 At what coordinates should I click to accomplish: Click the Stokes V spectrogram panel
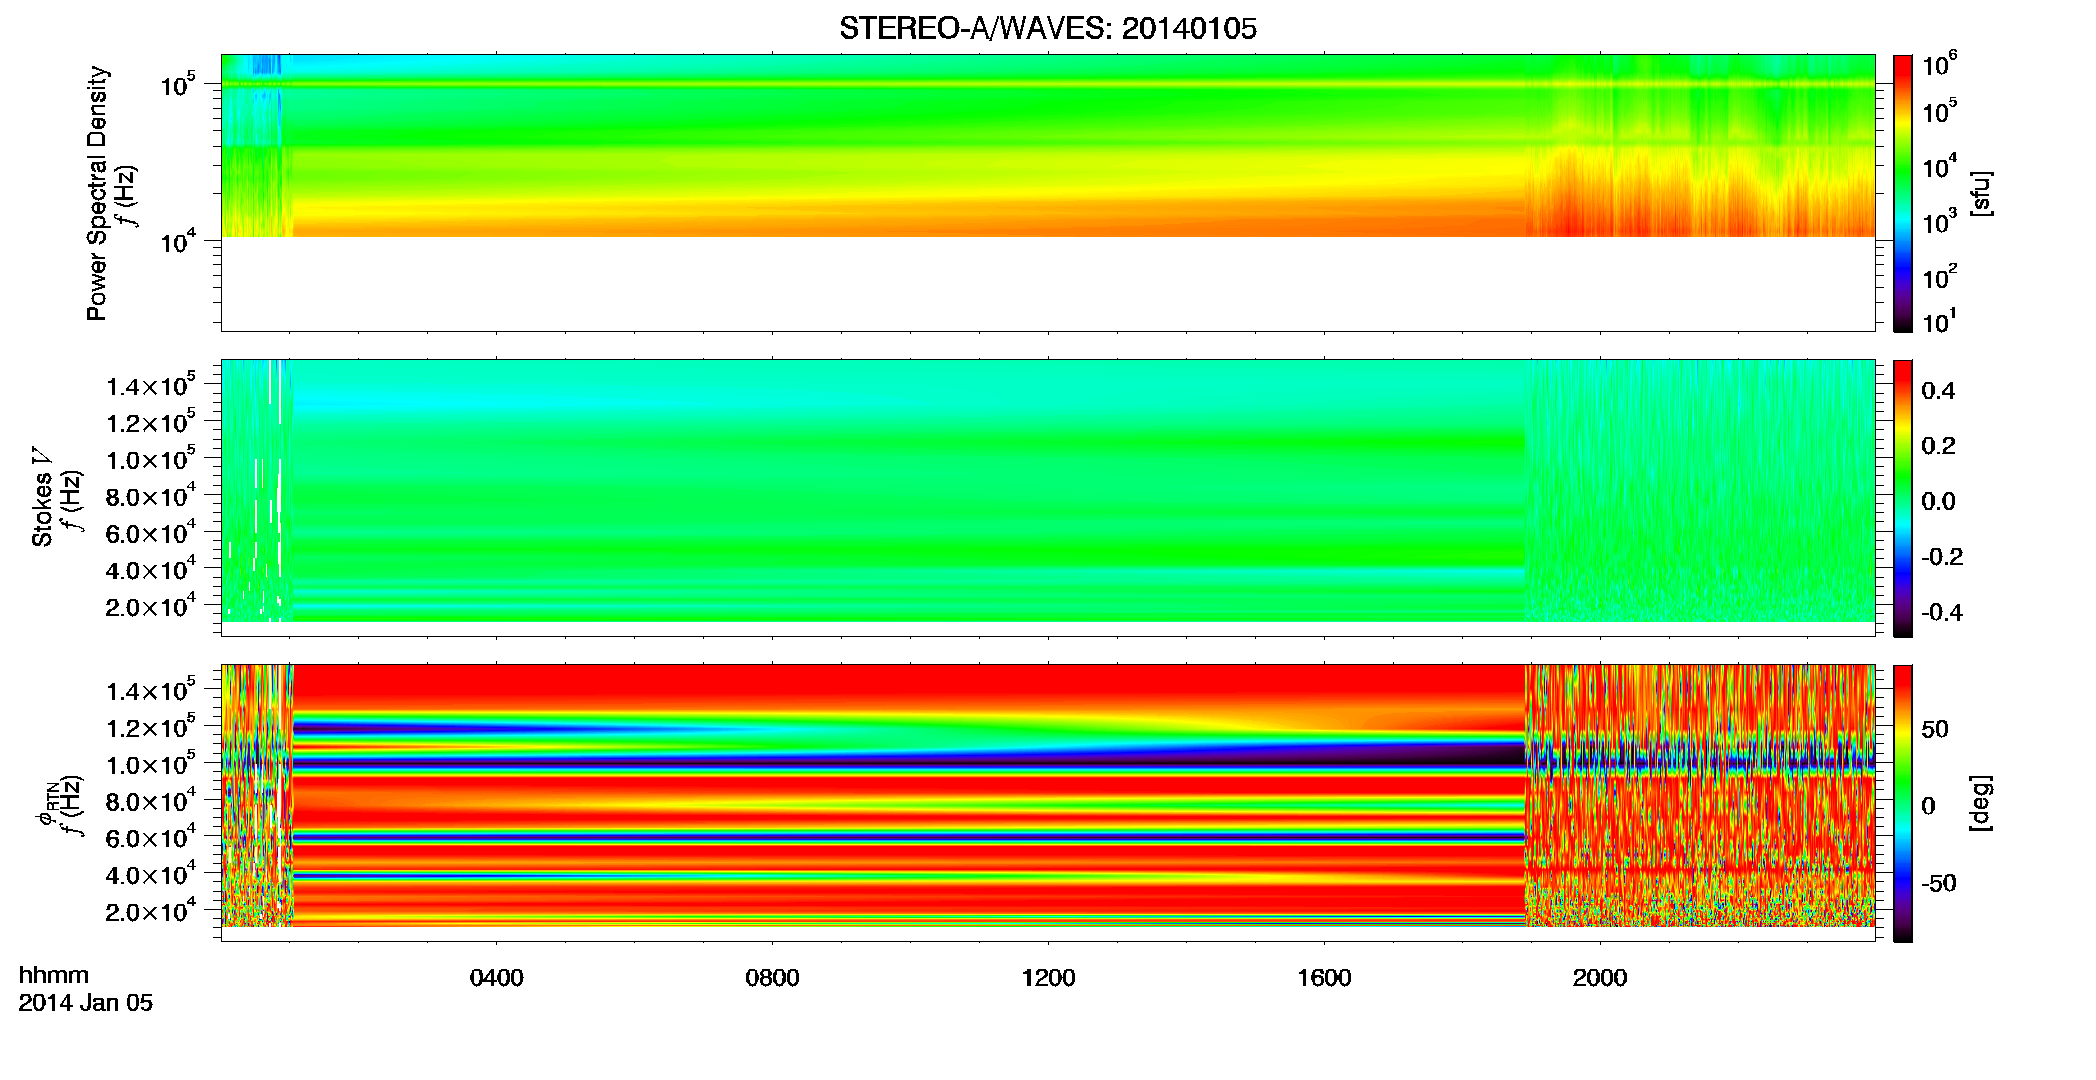(x=1048, y=498)
